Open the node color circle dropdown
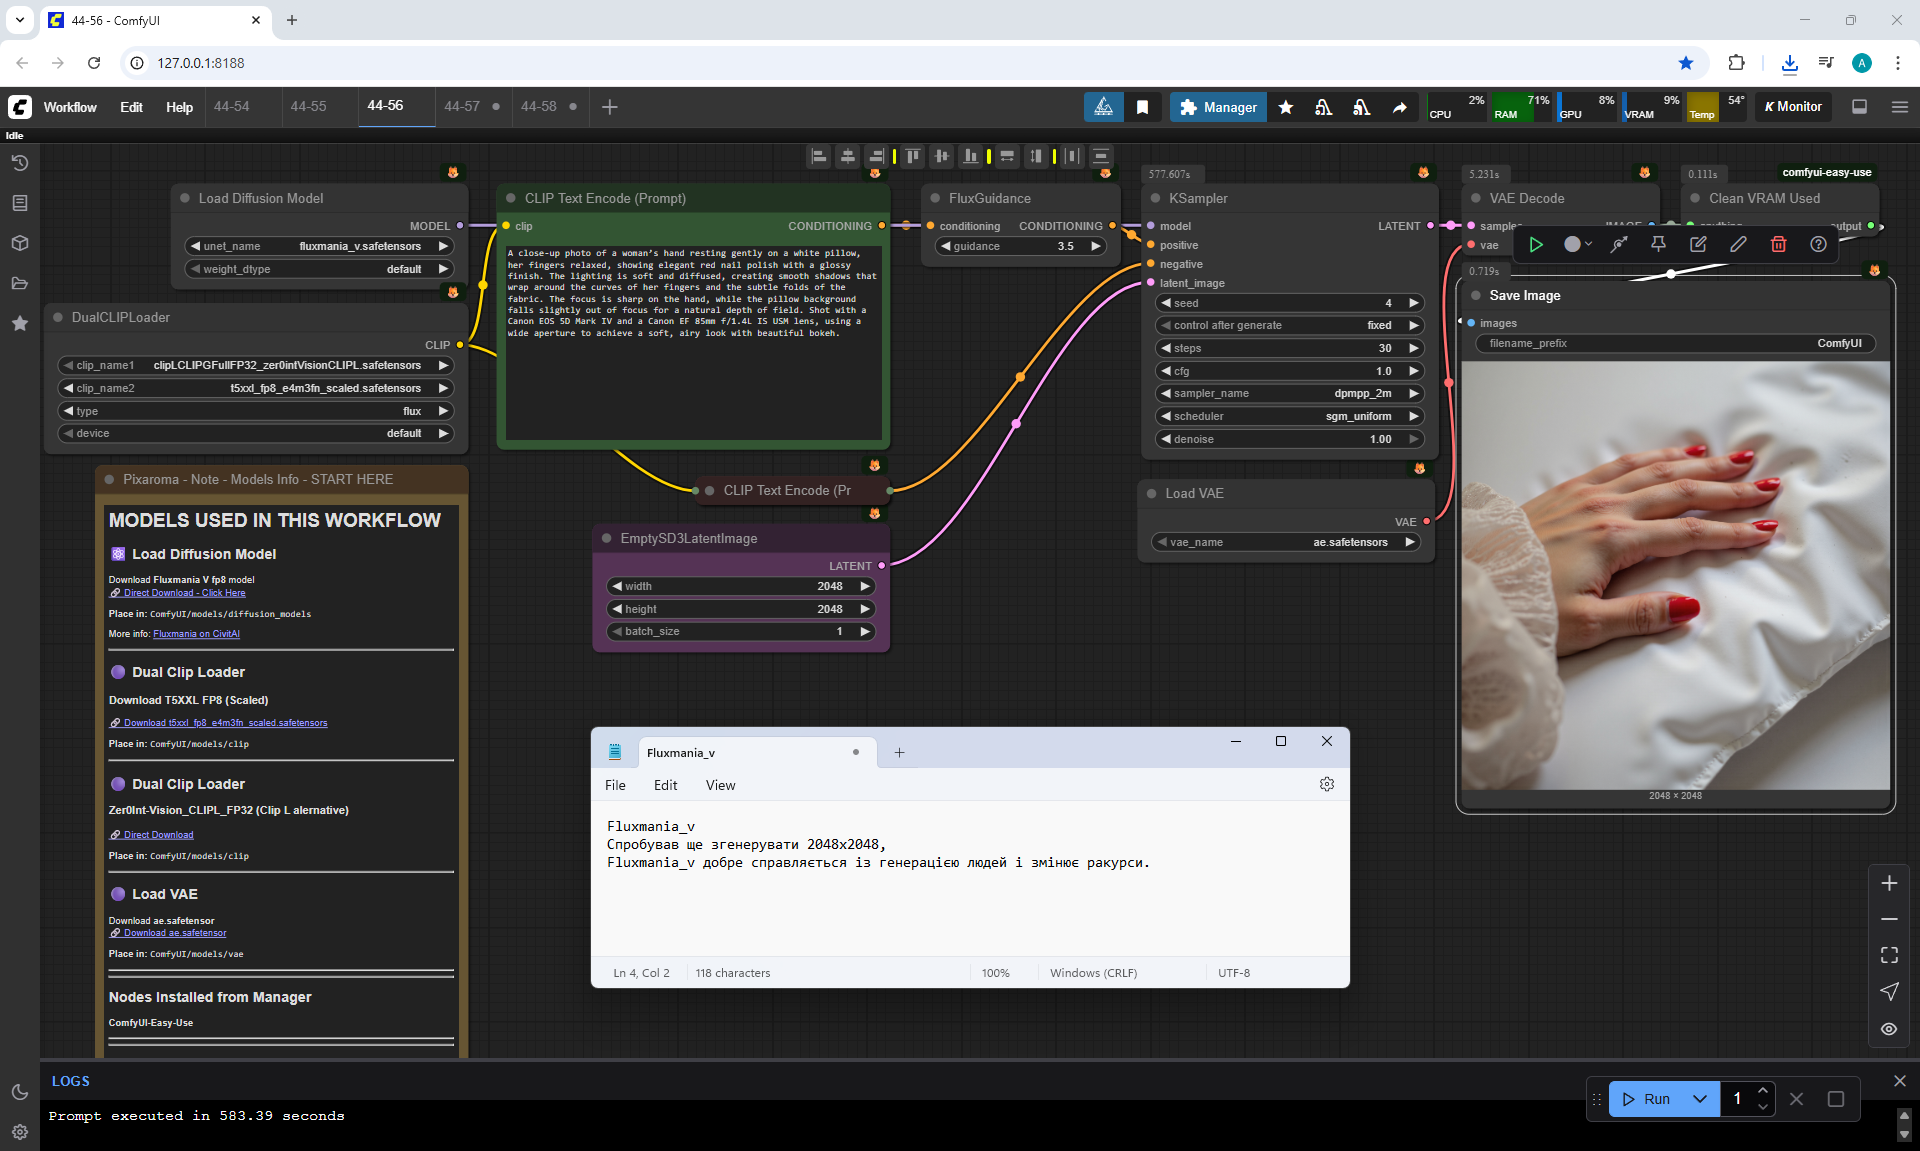 [x=1577, y=244]
